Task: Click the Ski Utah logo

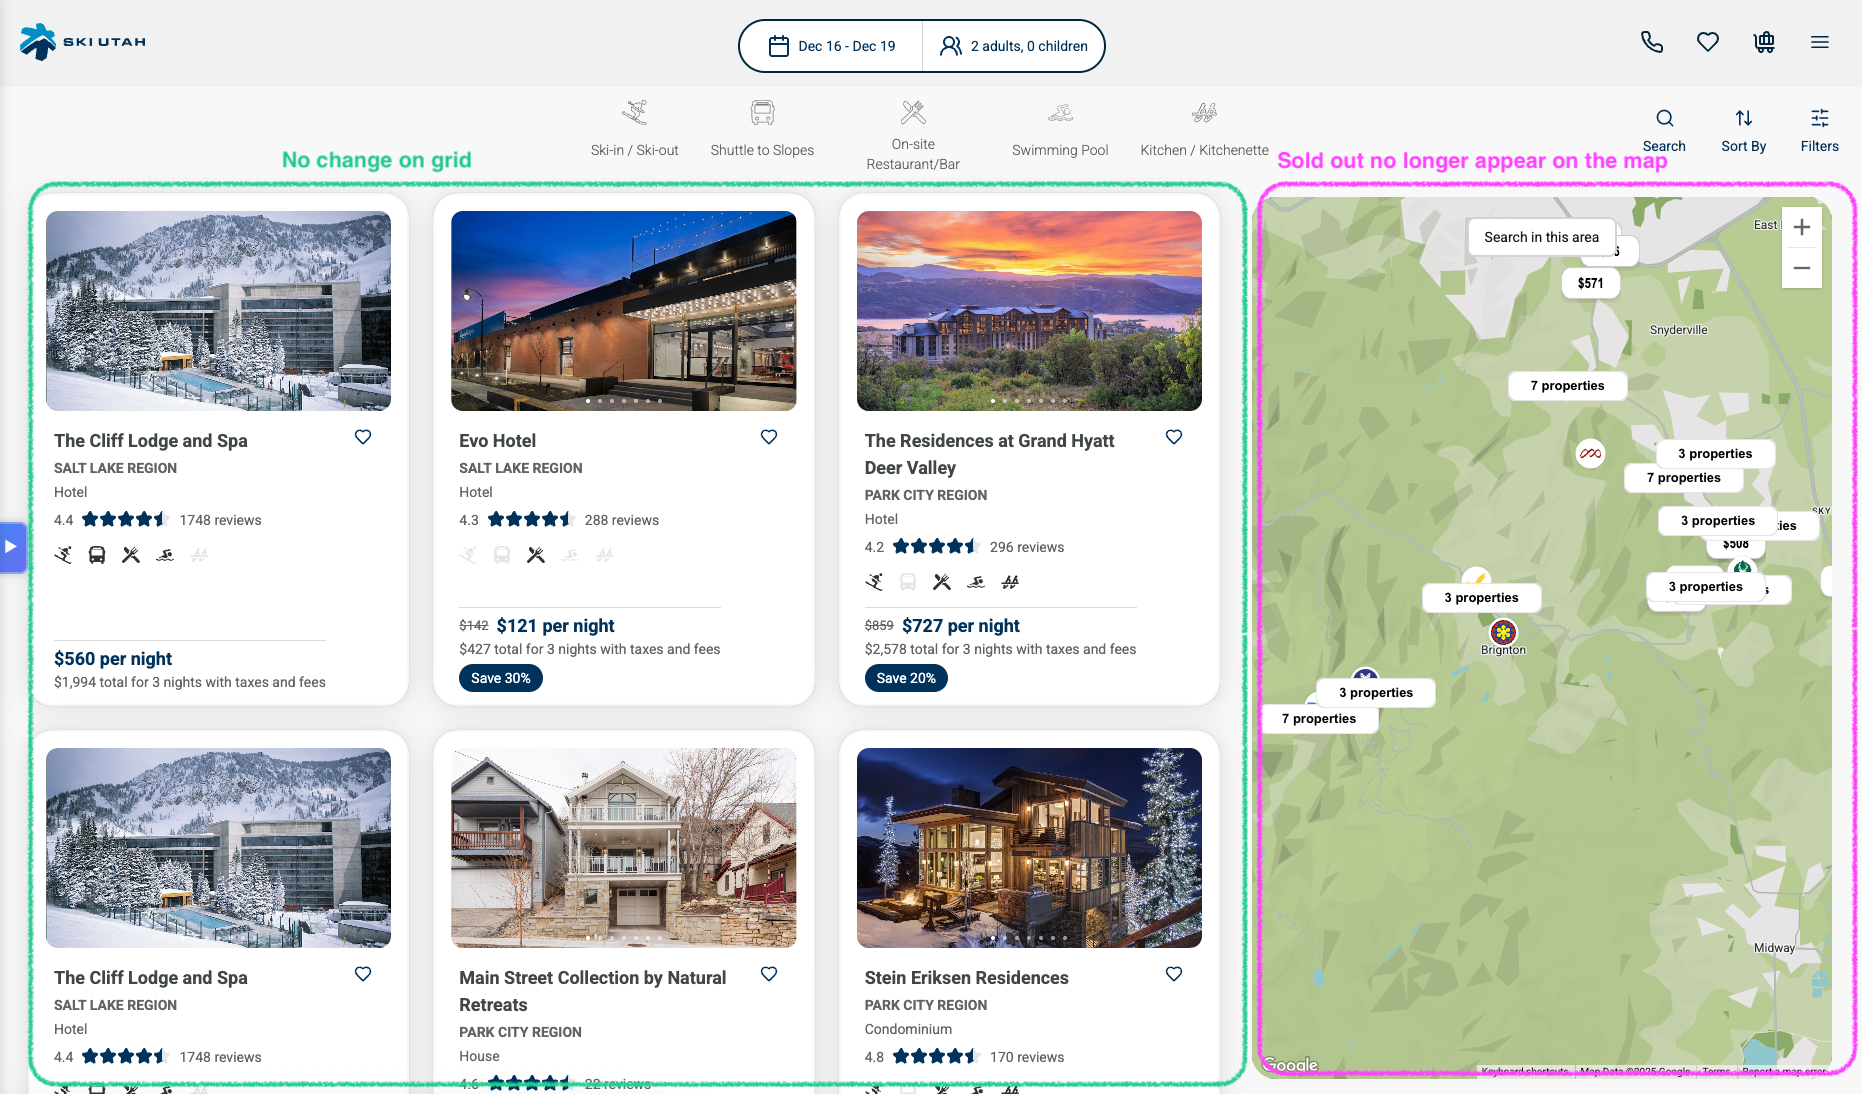Action: 83,42
